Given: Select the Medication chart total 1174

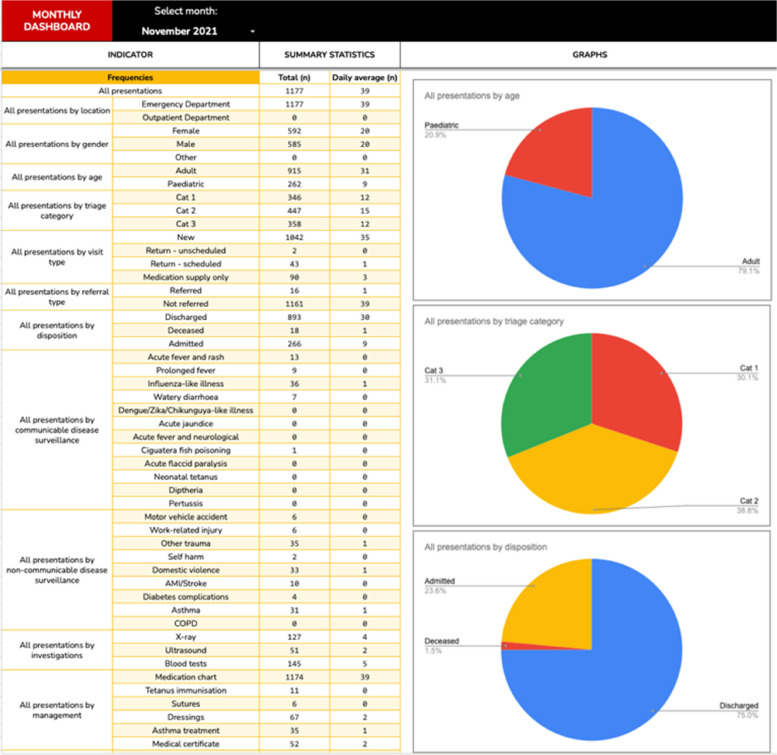Looking at the screenshot, I should click(x=294, y=677).
